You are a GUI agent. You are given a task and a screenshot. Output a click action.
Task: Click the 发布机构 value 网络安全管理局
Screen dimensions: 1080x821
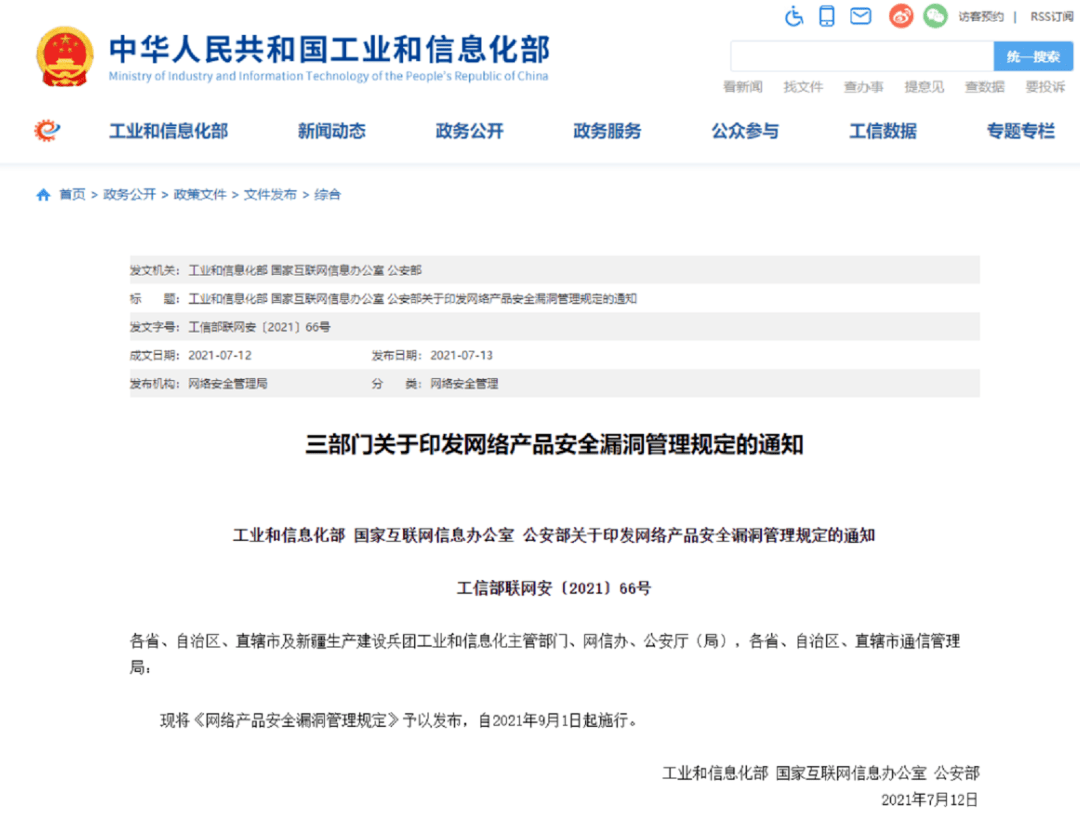tap(228, 384)
